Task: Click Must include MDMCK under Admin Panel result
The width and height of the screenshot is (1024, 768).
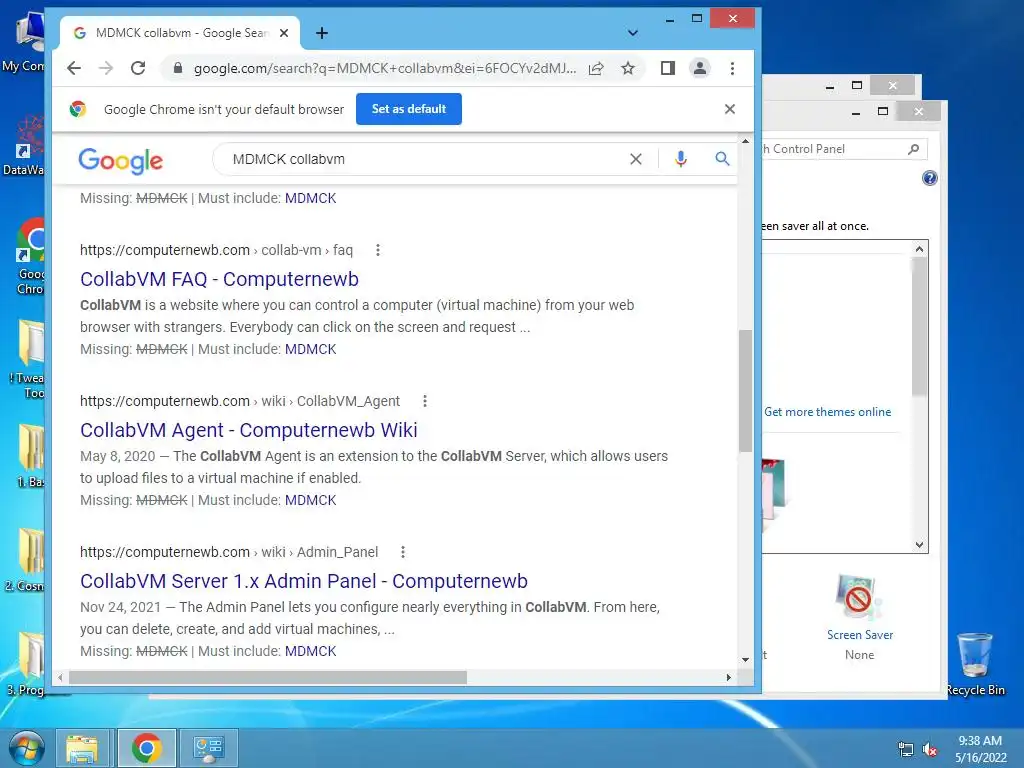Action: pos(311,651)
